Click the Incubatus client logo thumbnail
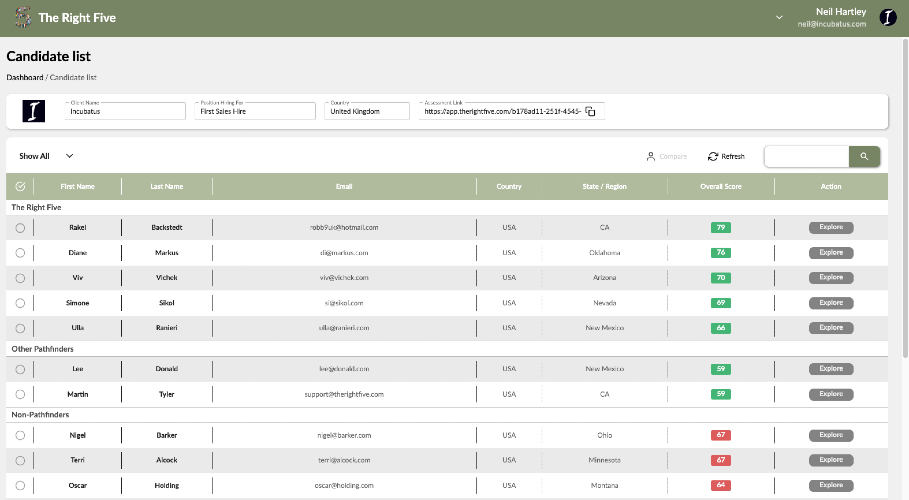 [x=35, y=111]
